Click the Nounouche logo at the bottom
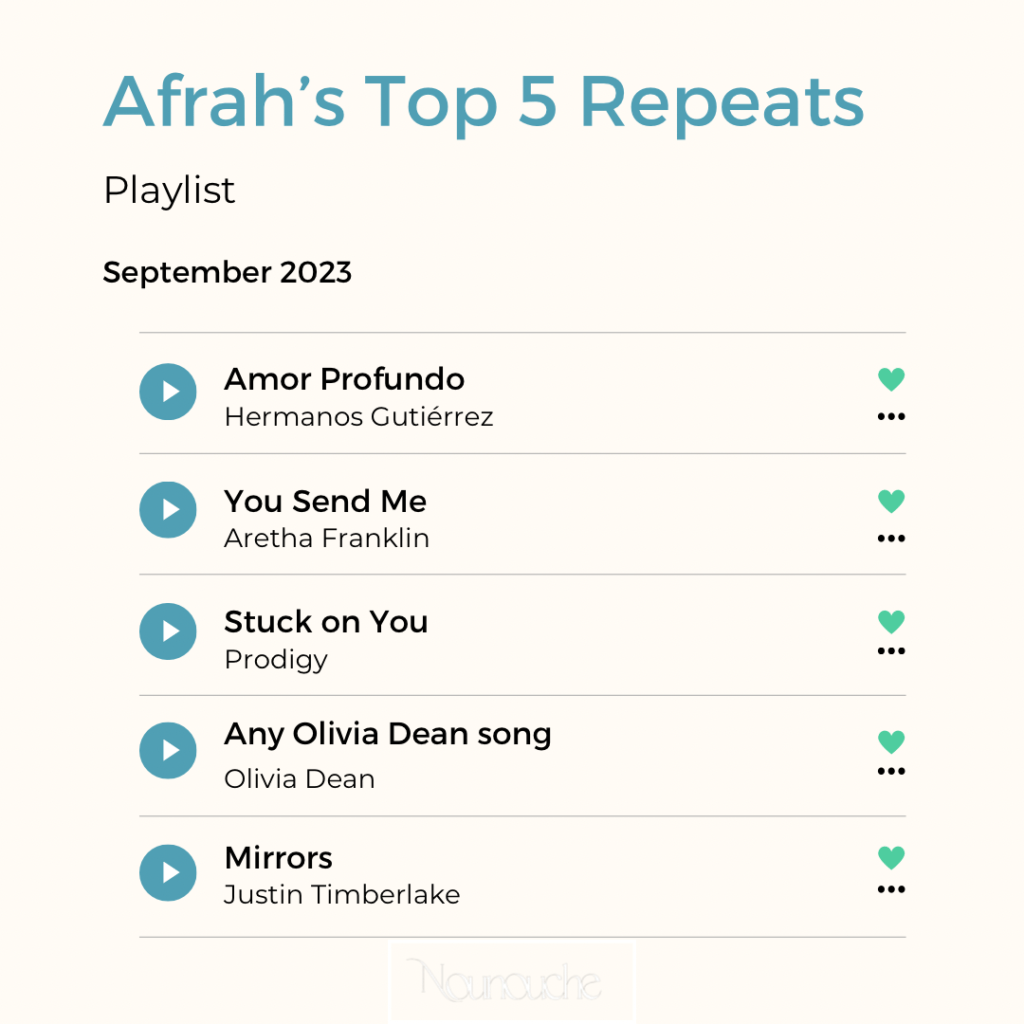 coord(511,980)
